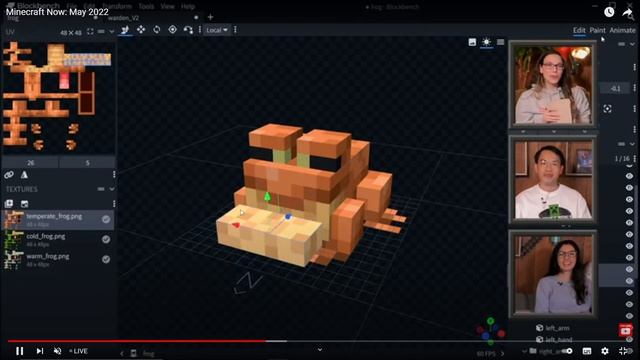Jump to LIVE in the player
This screenshot has height=360, width=640.
tap(78, 351)
